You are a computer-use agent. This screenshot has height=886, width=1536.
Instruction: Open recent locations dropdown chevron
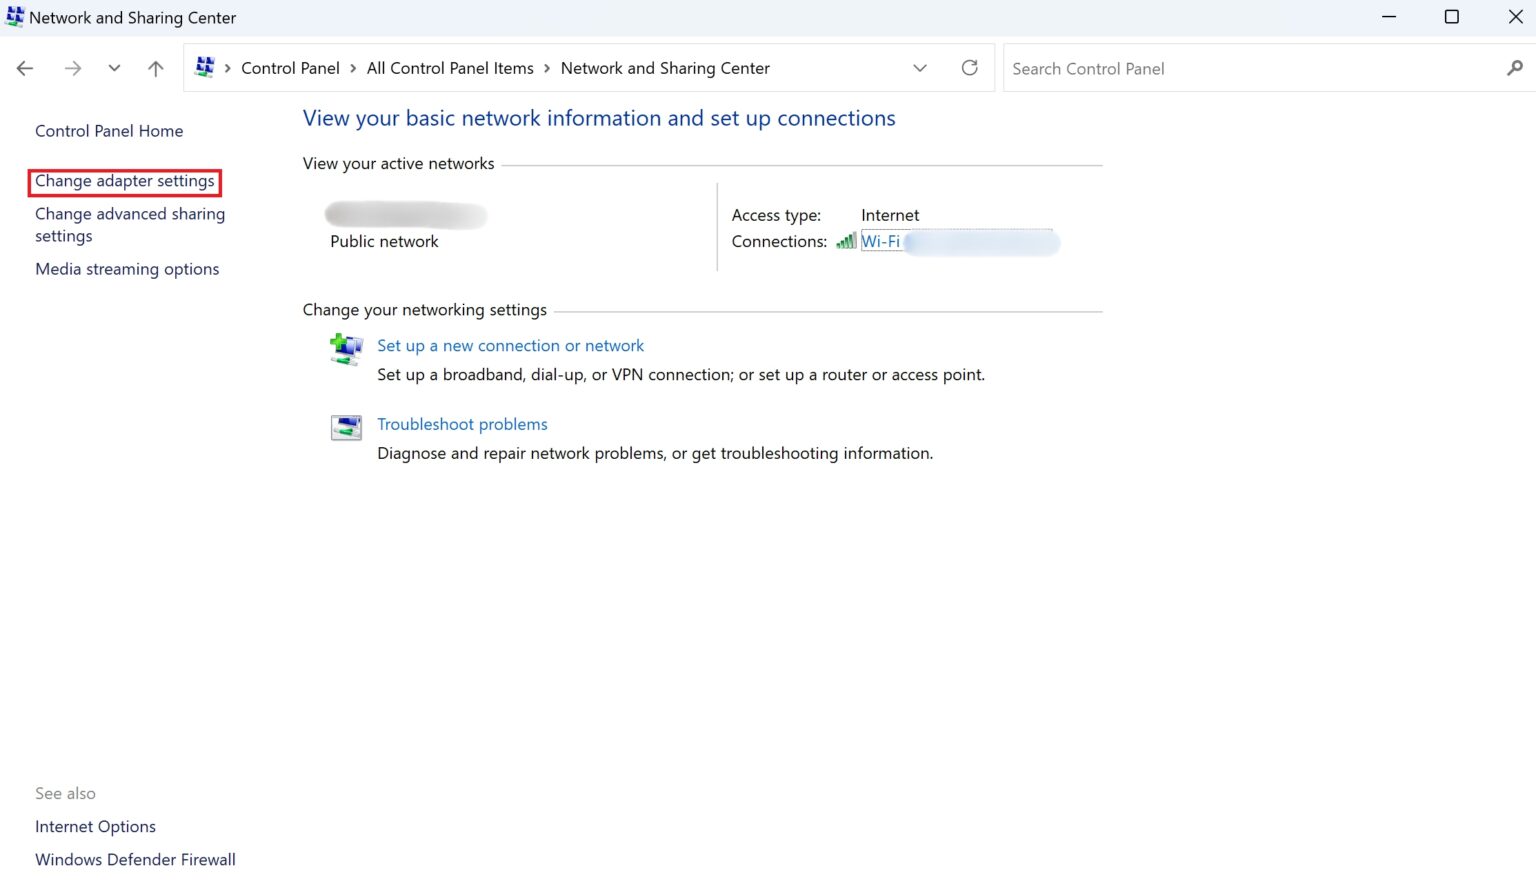[114, 68]
